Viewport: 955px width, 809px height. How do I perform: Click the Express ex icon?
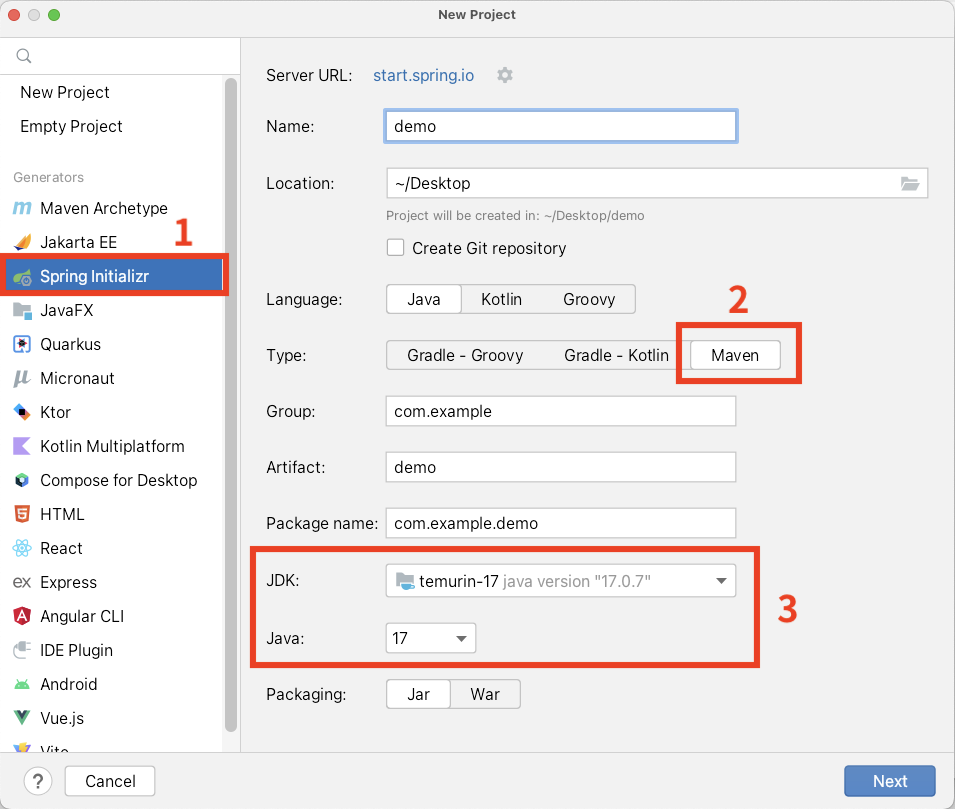click(x=22, y=582)
